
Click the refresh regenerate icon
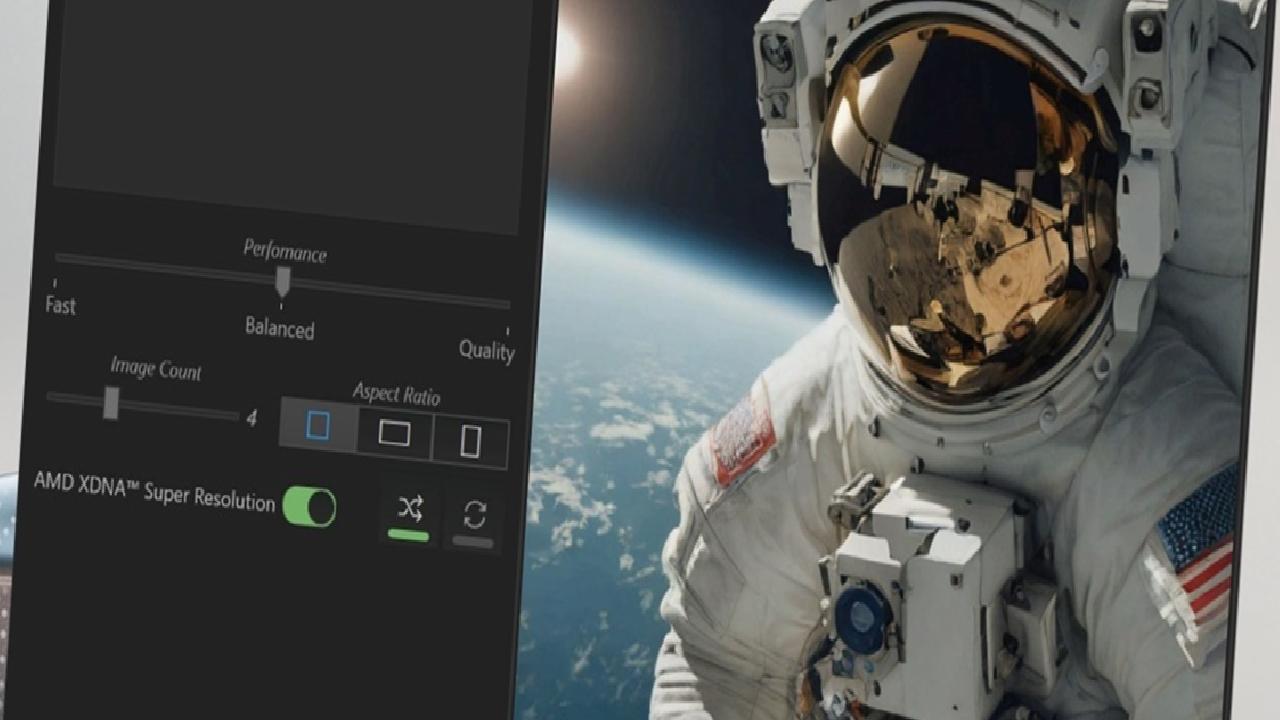474,515
